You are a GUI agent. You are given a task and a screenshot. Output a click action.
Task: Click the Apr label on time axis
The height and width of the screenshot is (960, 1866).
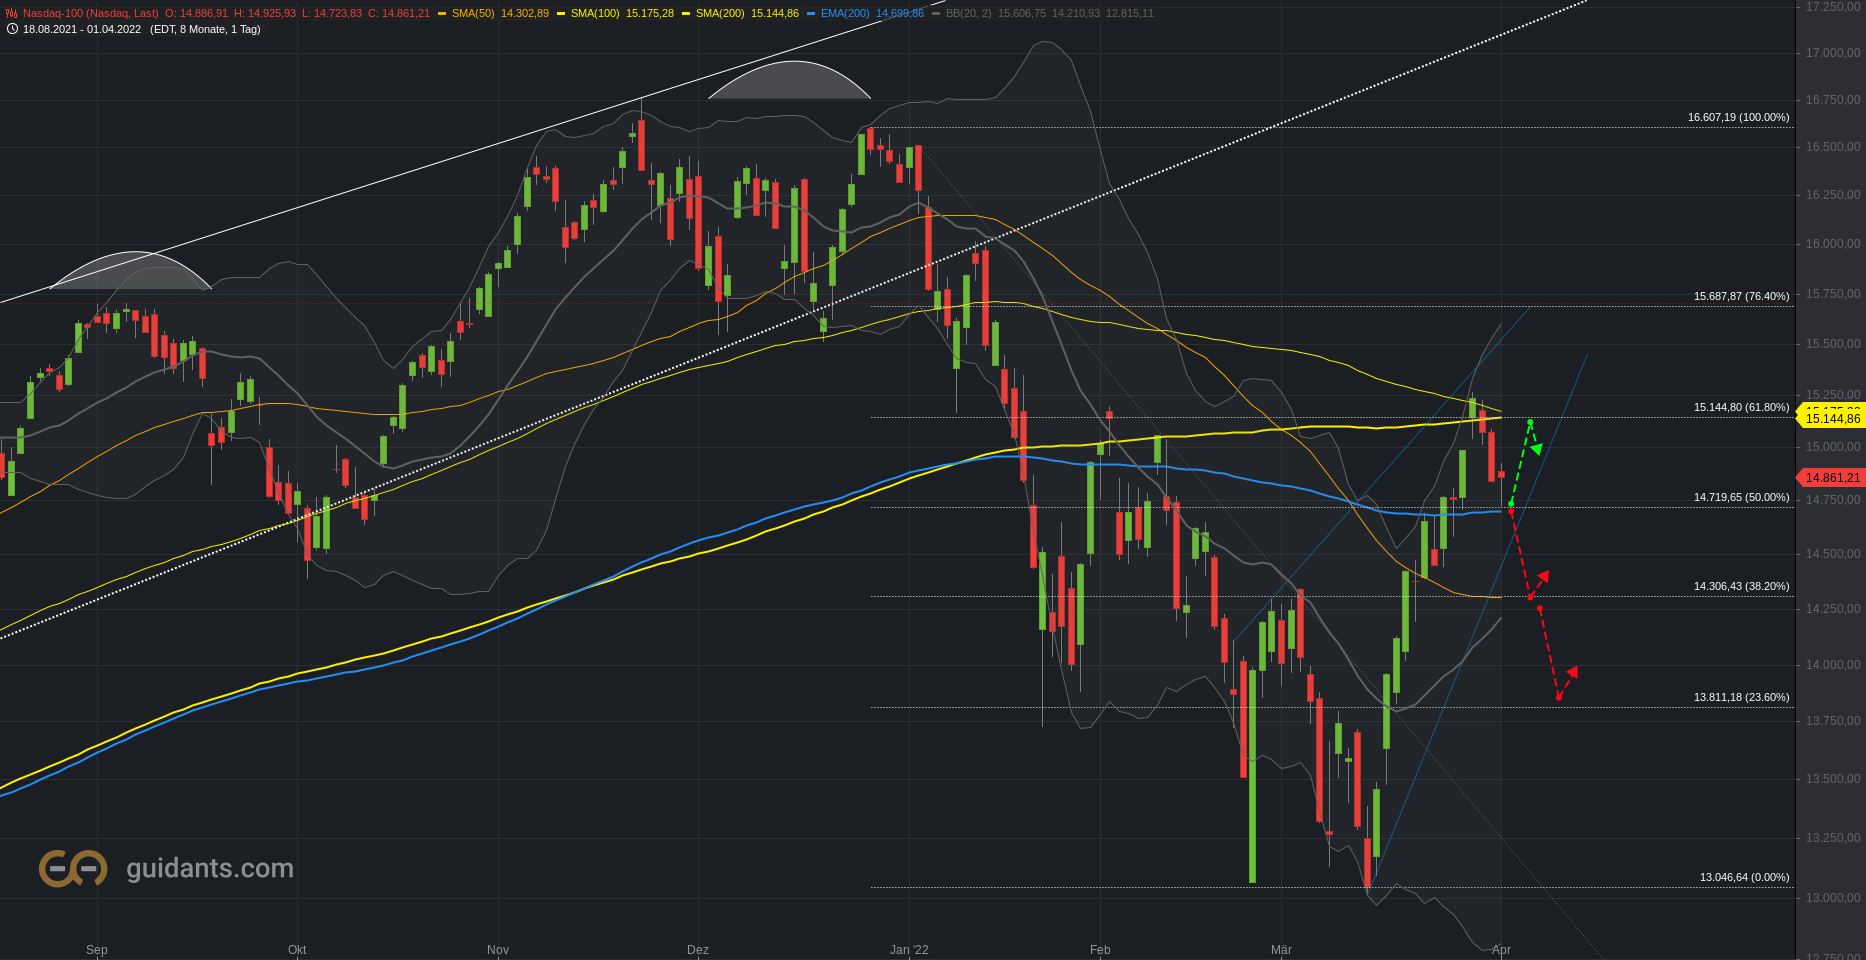1501,950
